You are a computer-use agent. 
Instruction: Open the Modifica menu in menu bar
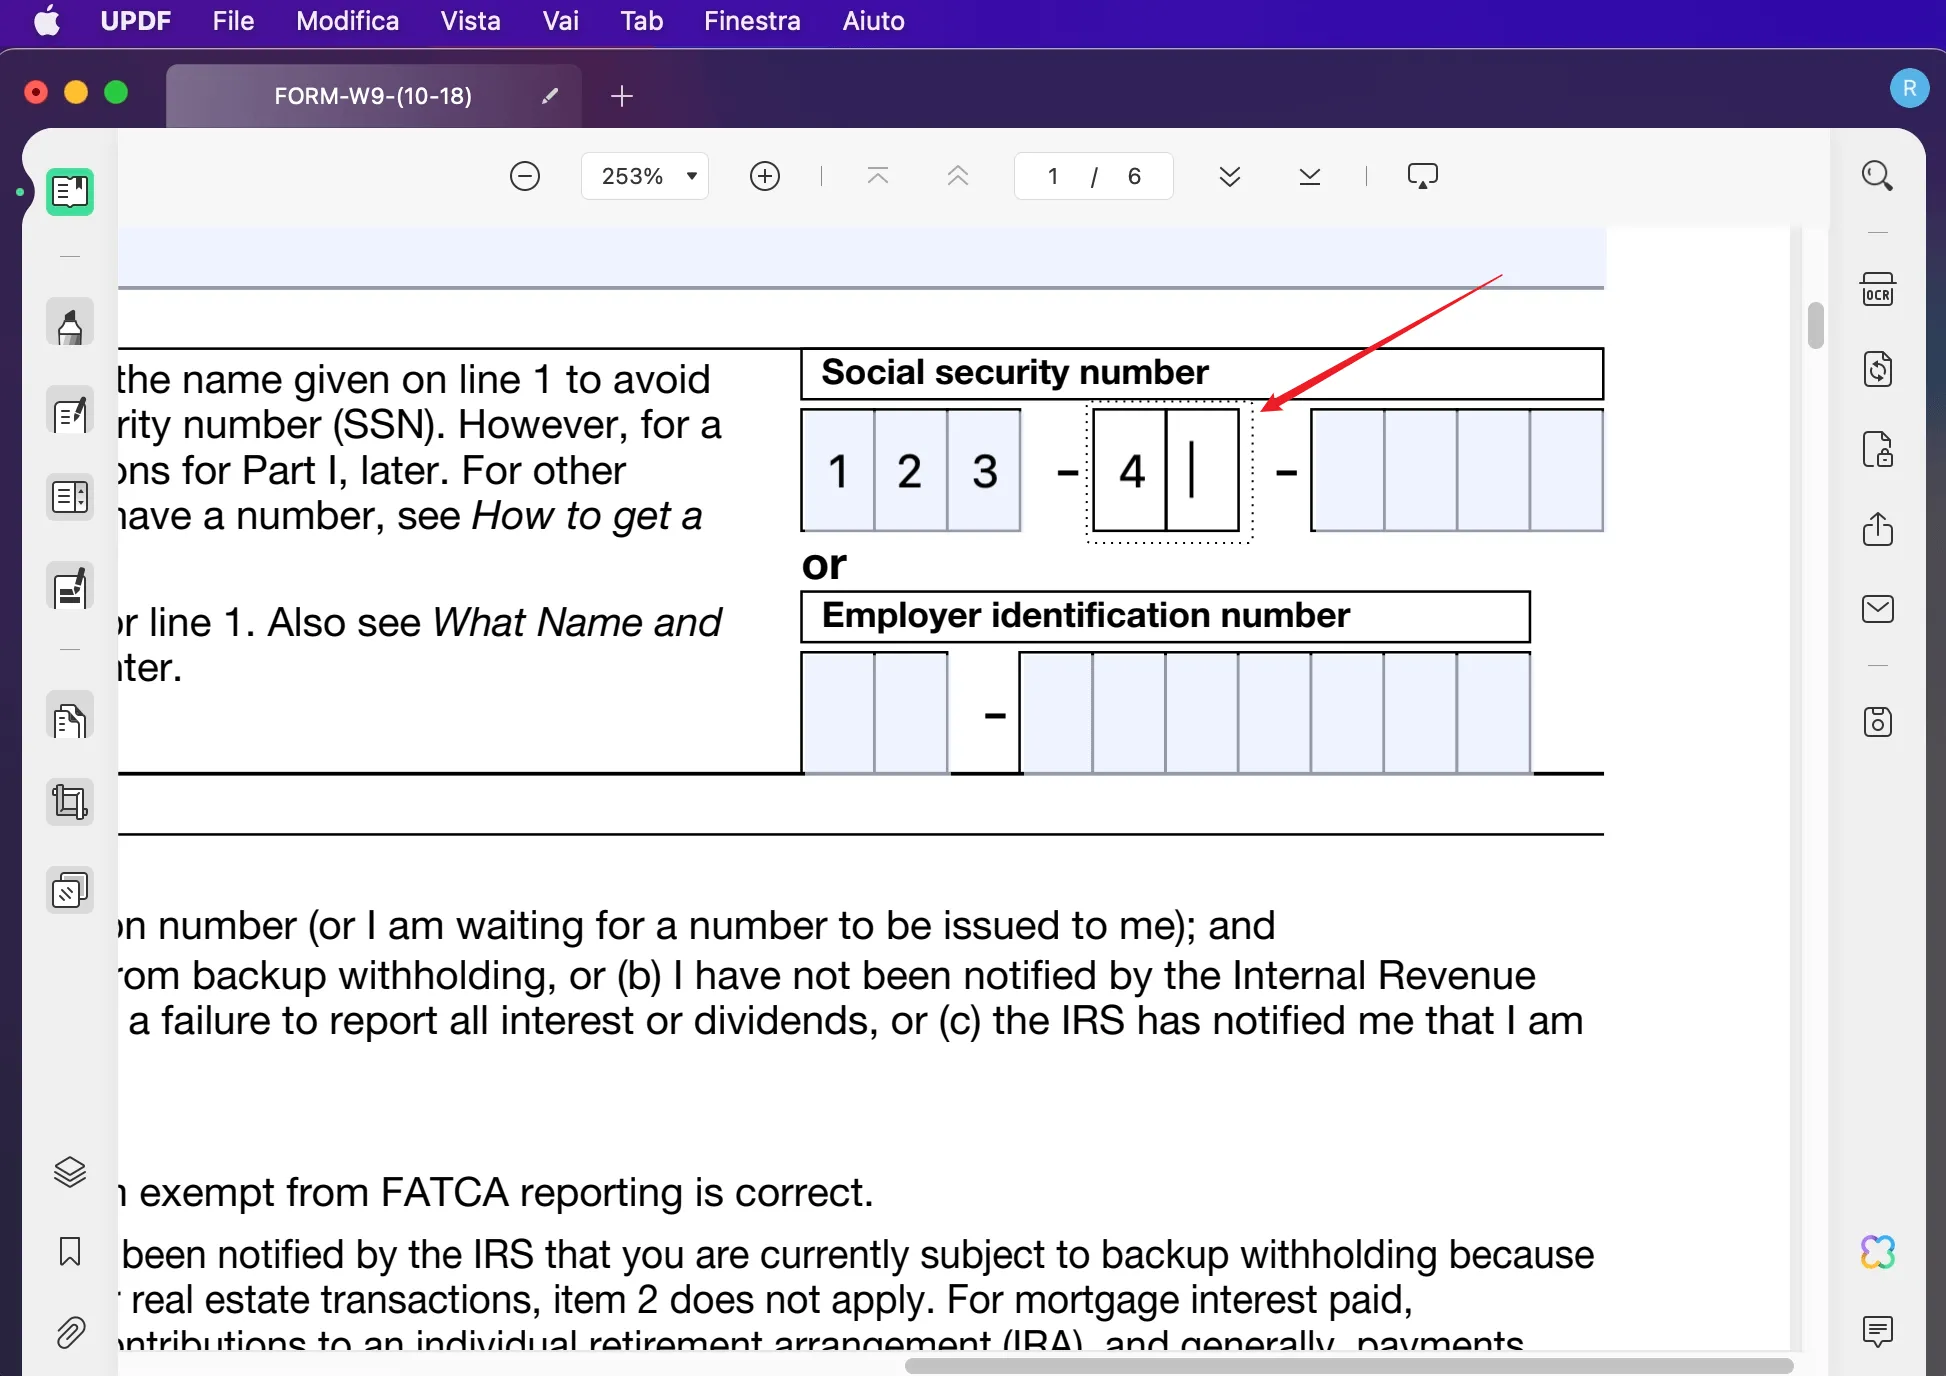click(x=345, y=21)
